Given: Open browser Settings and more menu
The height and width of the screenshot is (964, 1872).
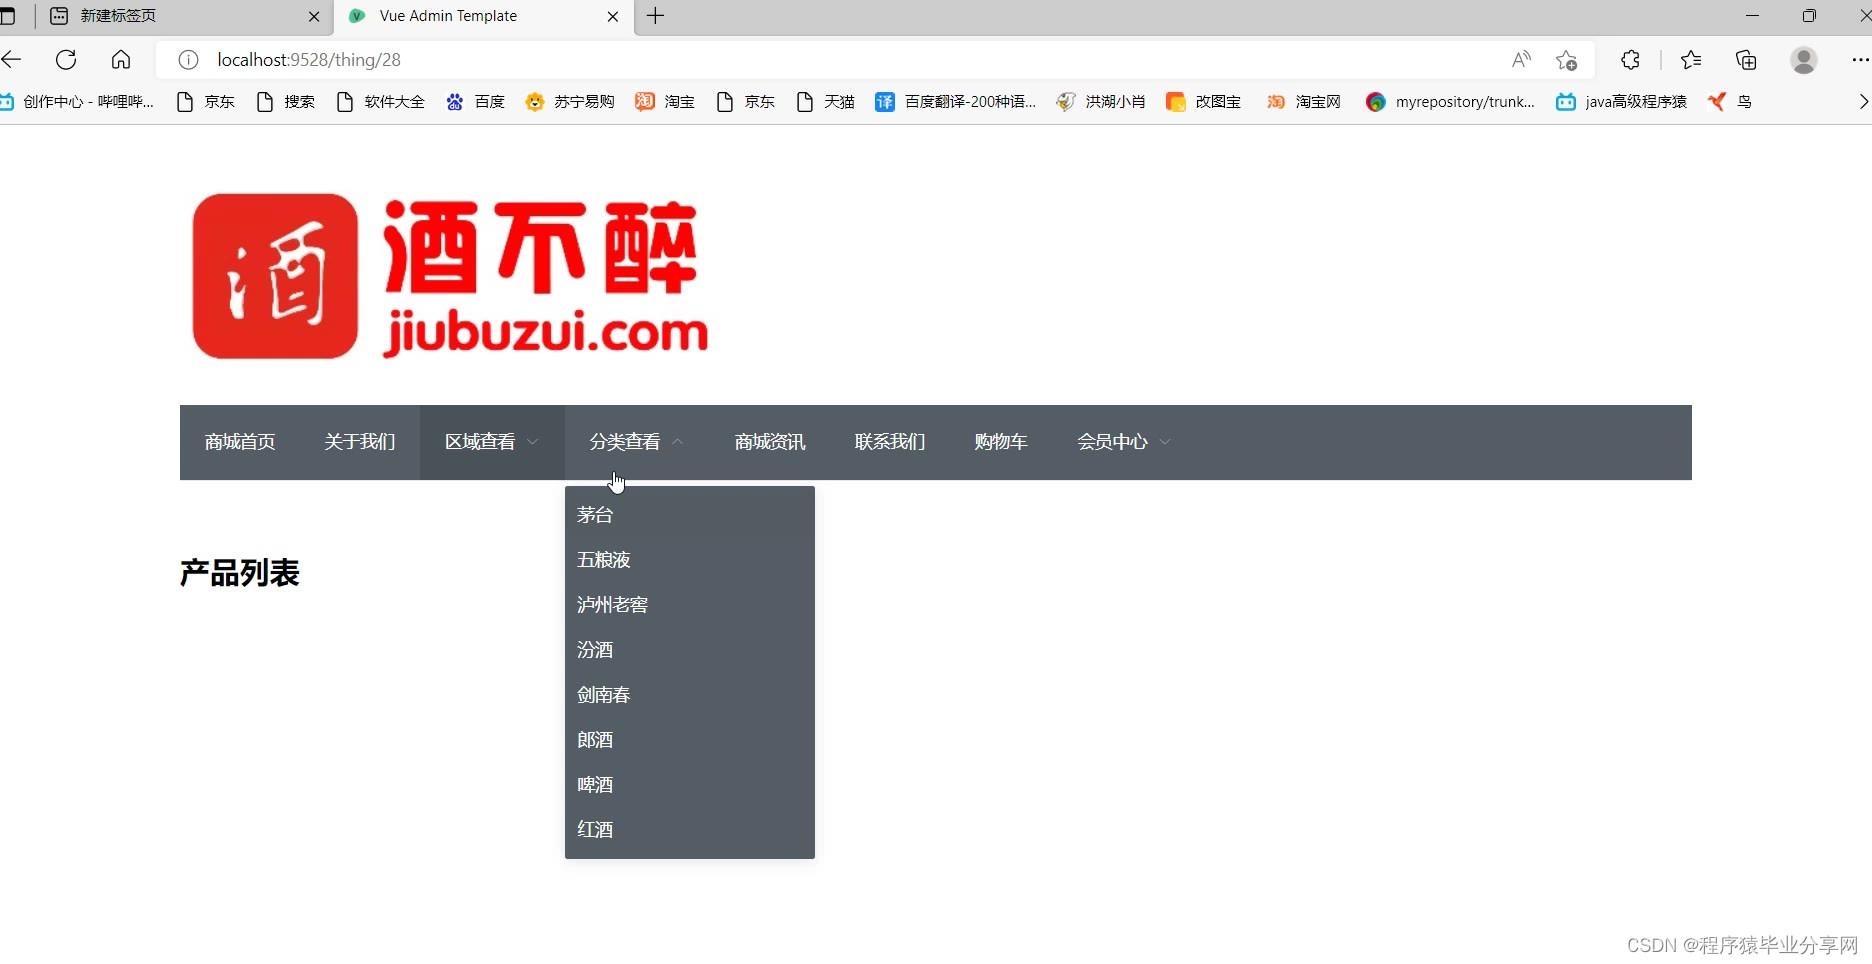Looking at the screenshot, I should (1859, 60).
